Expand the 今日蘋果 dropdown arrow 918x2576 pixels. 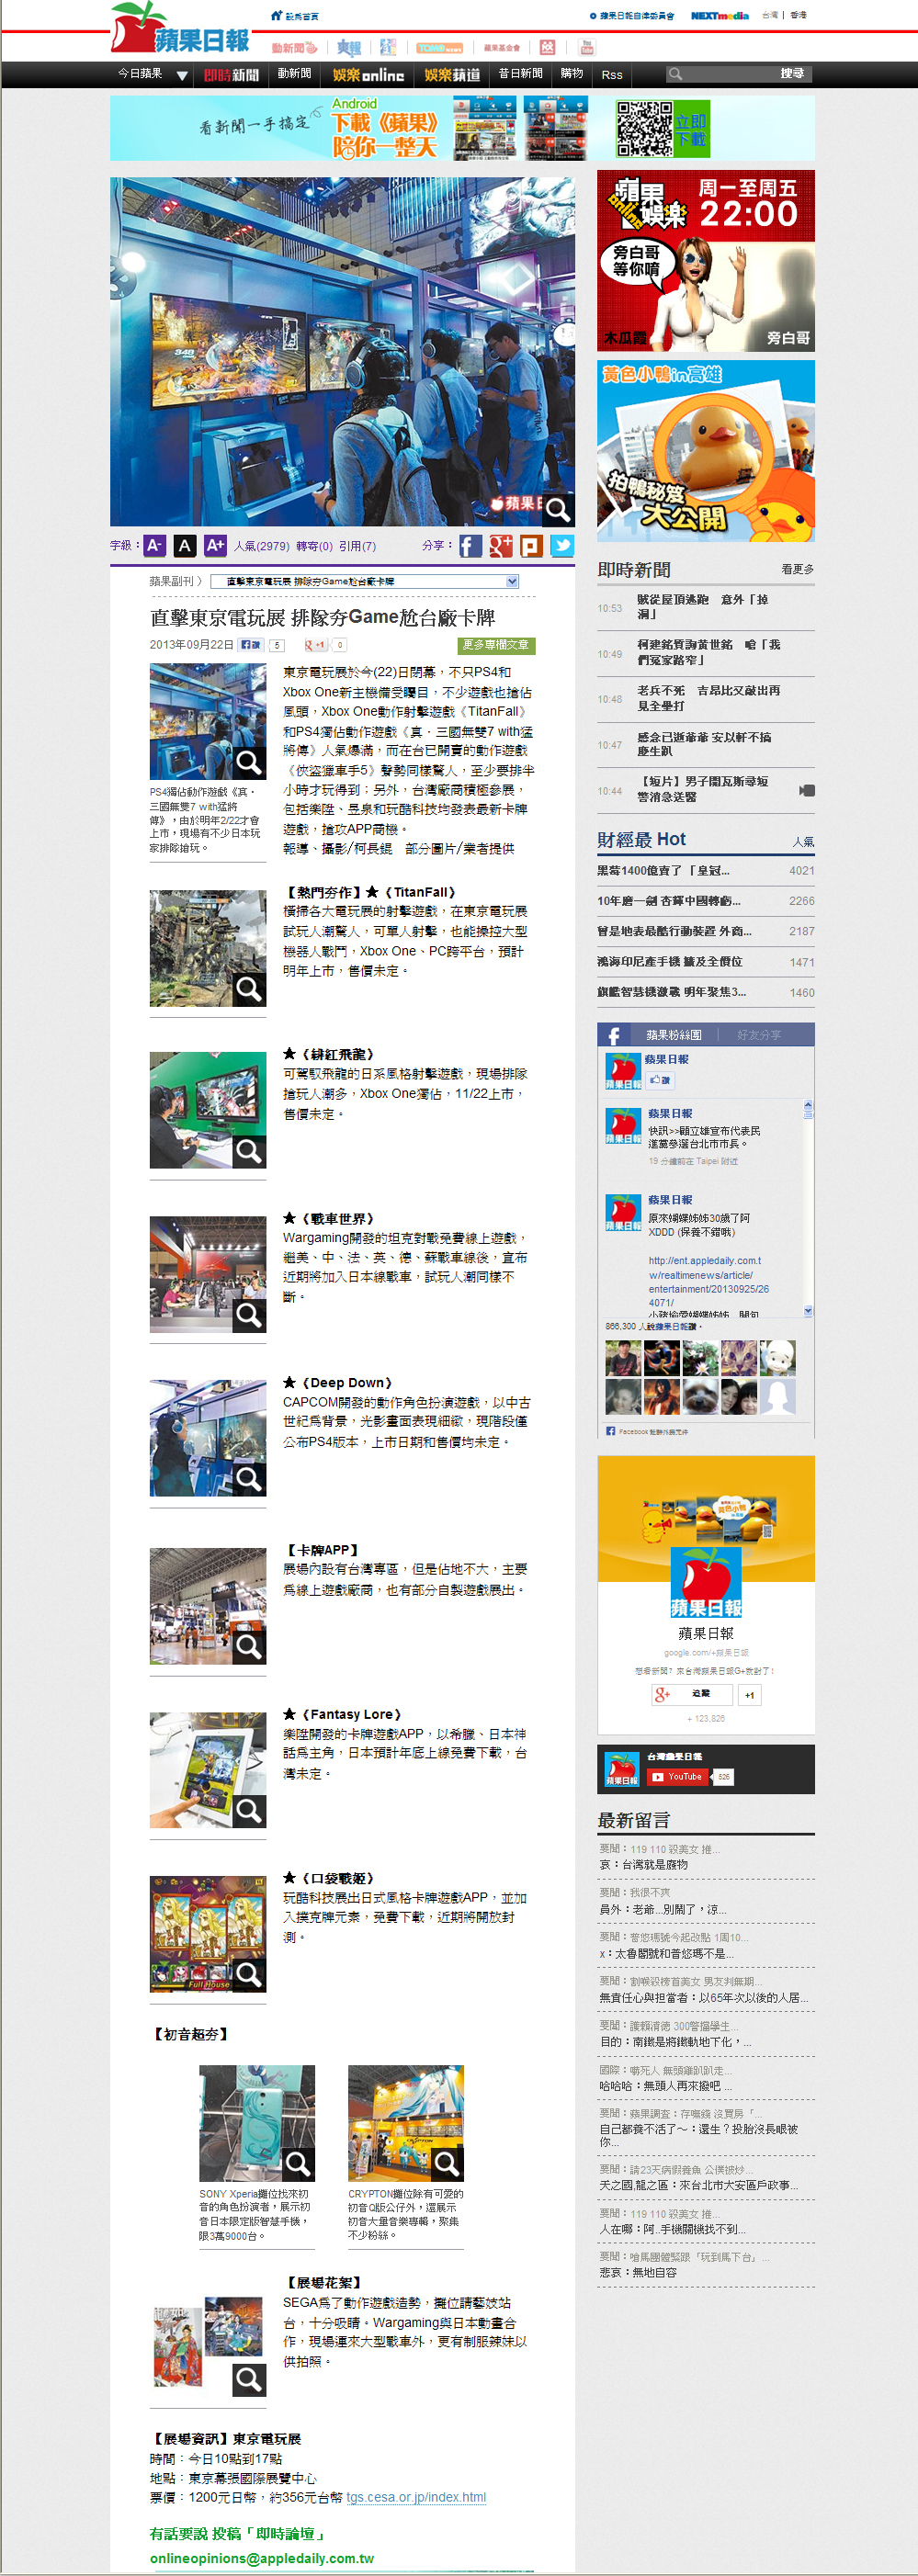tap(182, 75)
